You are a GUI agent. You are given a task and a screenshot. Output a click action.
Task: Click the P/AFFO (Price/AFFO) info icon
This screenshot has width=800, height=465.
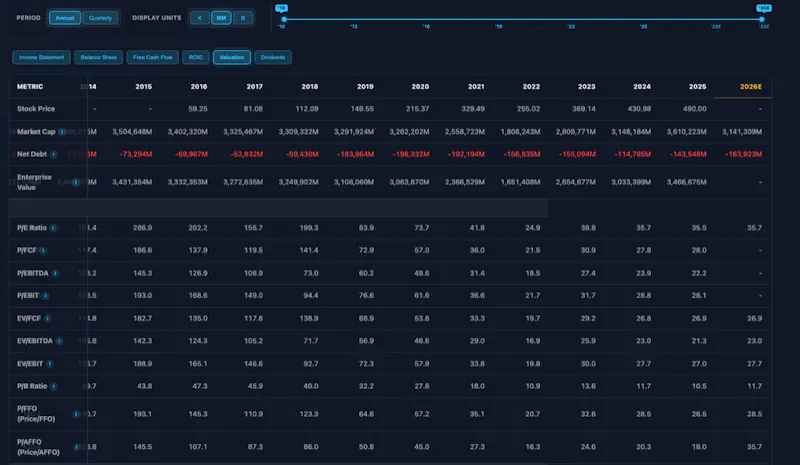pyautogui.click(x=76, y=447)
